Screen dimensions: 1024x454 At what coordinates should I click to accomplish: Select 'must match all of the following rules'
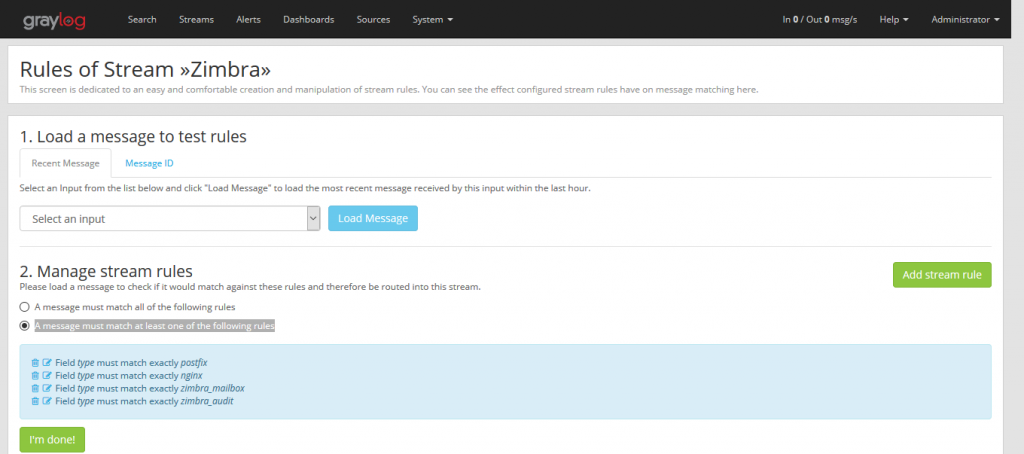point(25,306)
